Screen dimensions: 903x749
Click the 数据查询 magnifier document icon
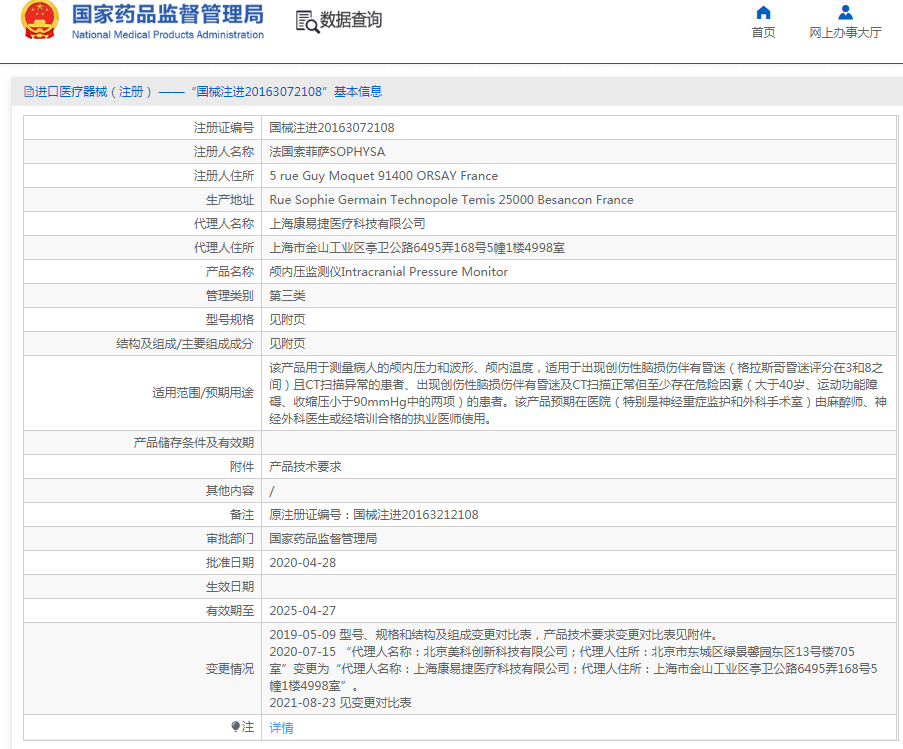(306, 21)
